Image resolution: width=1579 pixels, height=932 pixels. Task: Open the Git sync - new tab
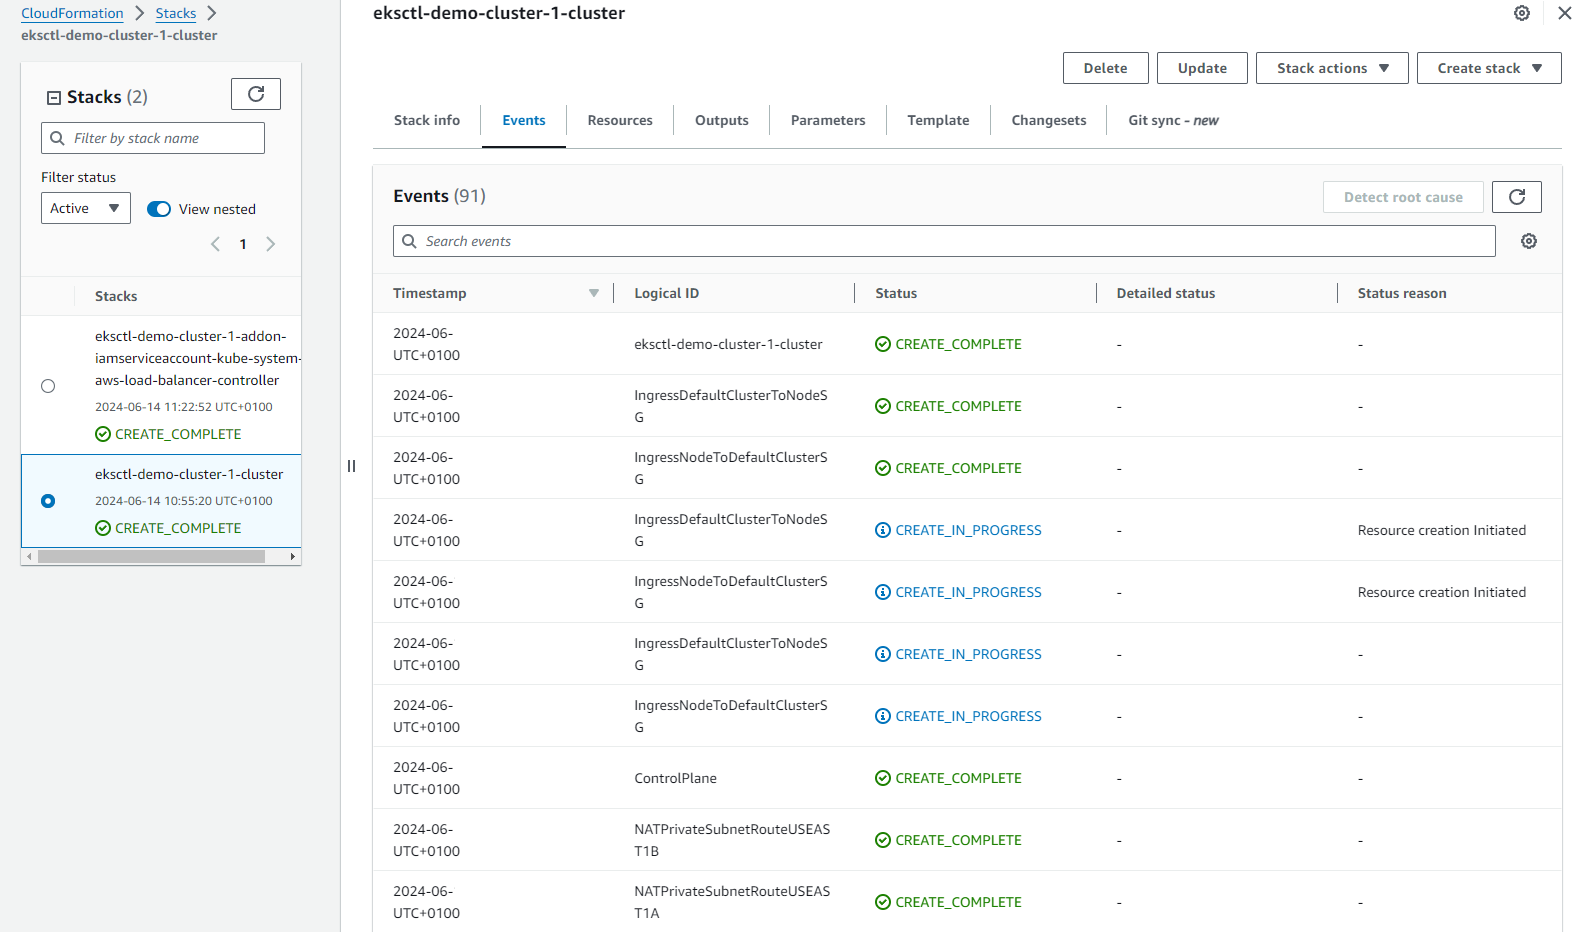1173,120
